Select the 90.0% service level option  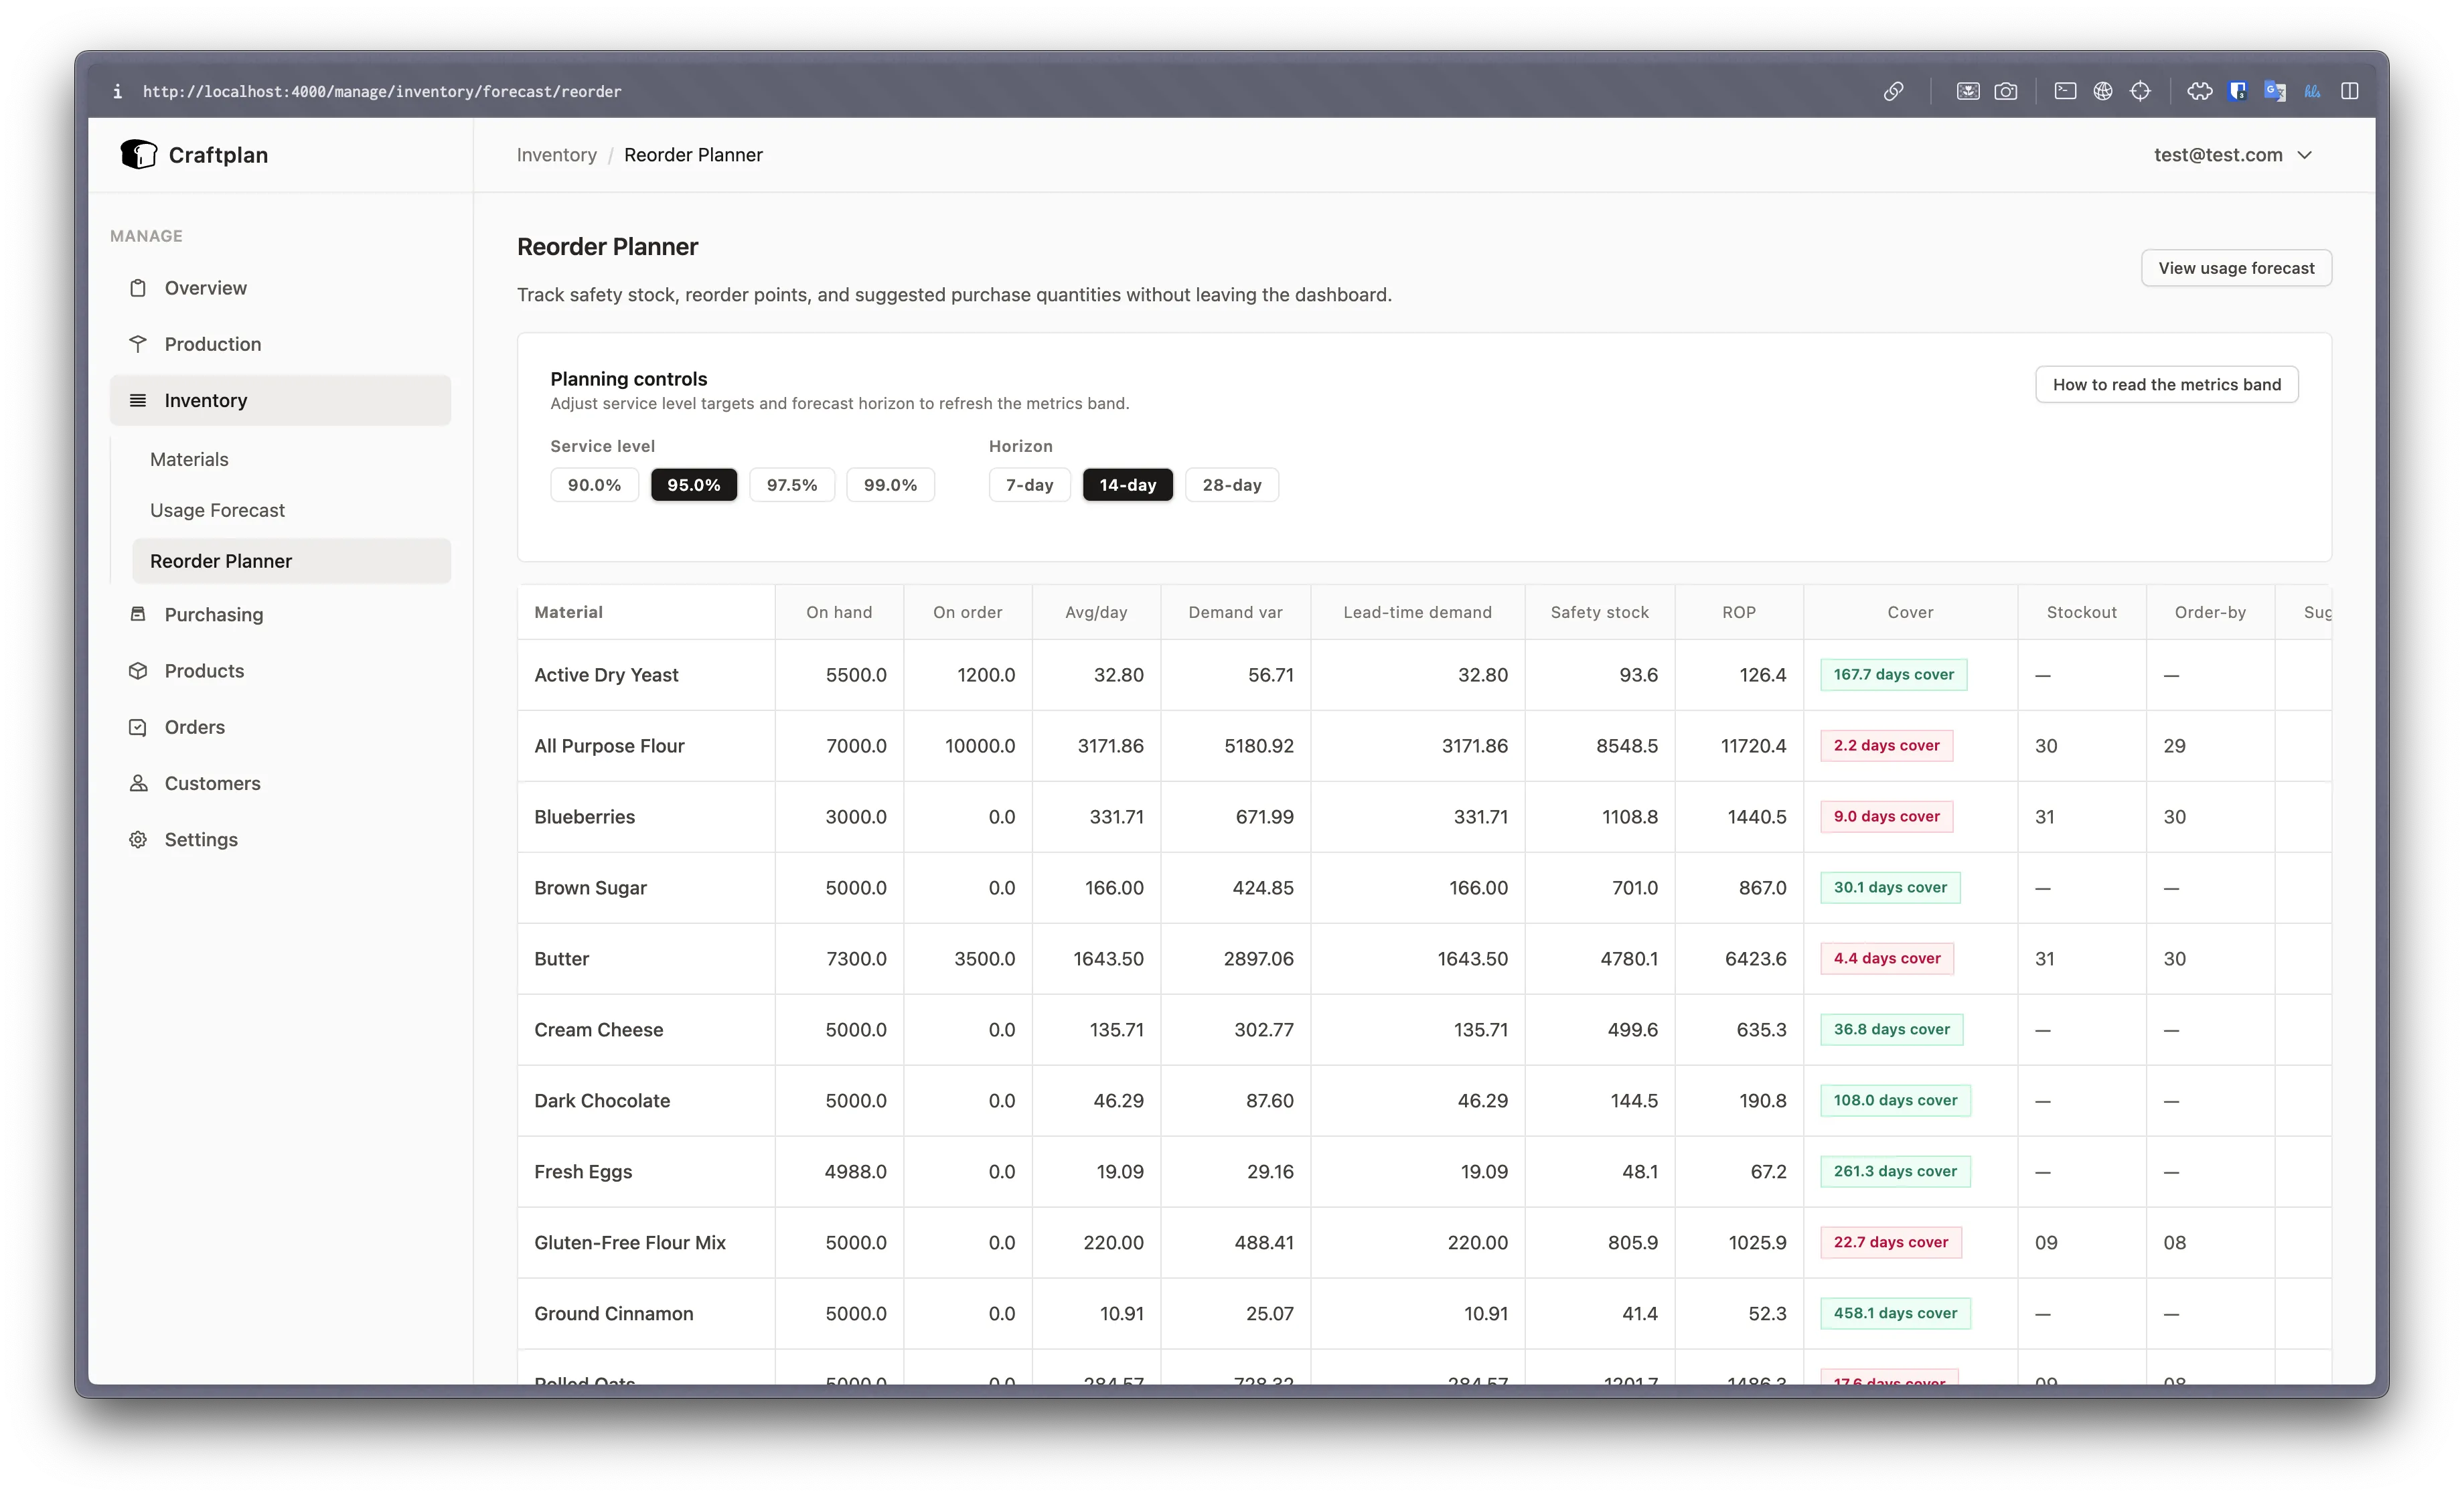pos(594,485)
